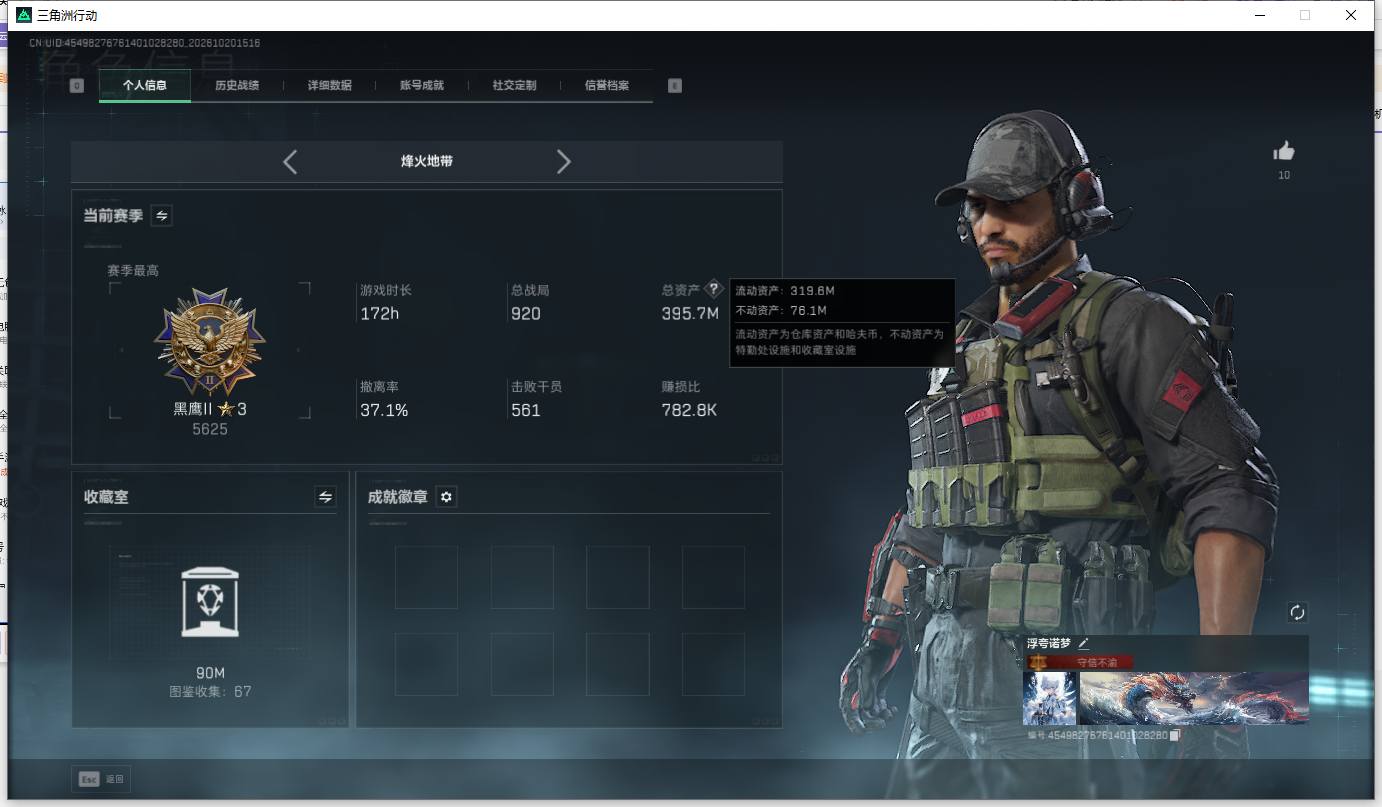Go to next mode with right chevron
The image size is (1382, 807).
coord(564,161)
